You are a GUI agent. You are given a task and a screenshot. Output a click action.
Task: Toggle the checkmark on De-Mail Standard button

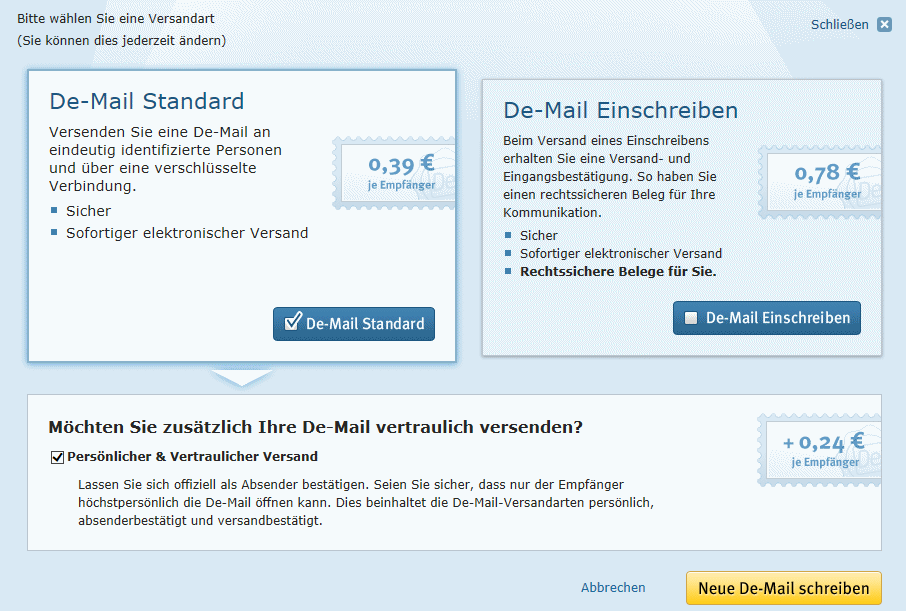pos(293,321)
